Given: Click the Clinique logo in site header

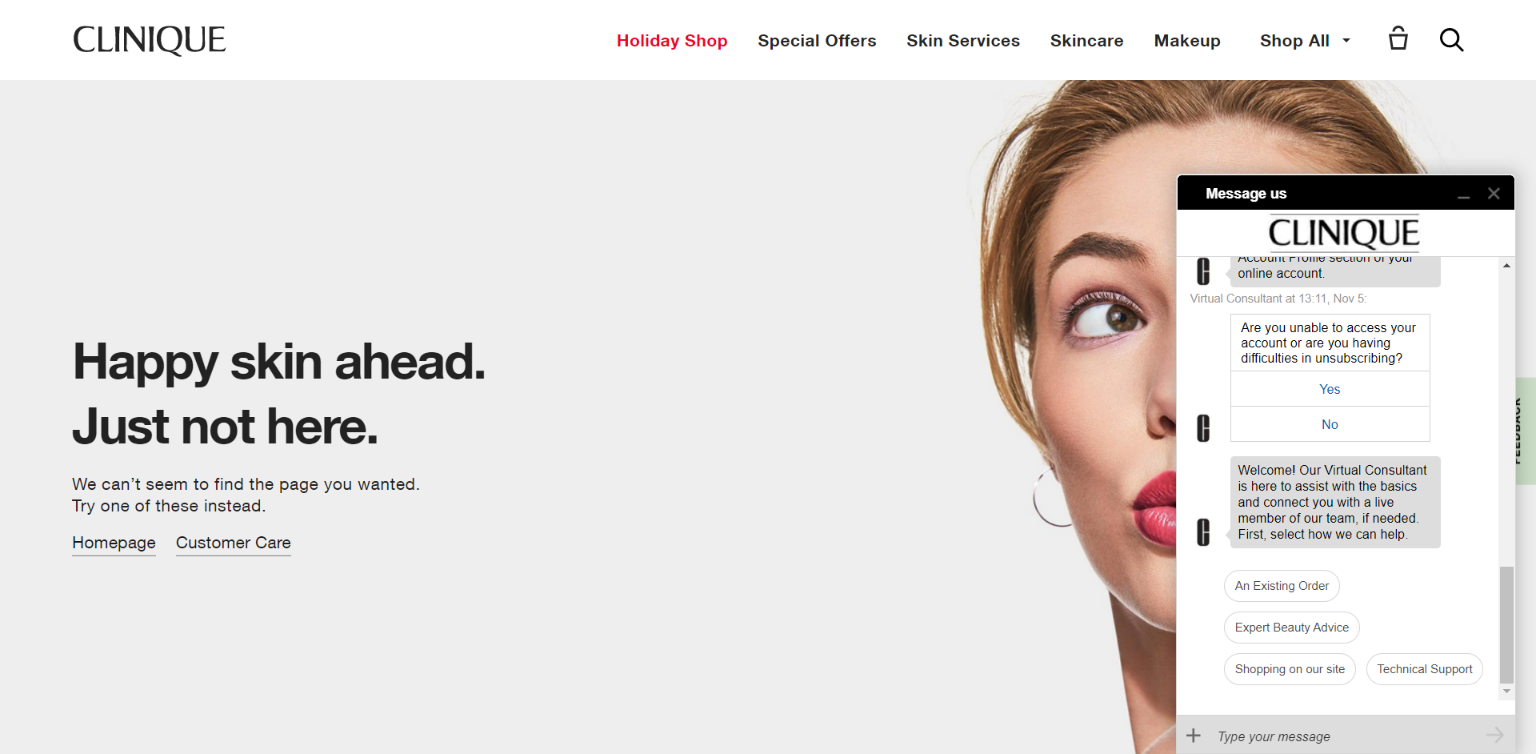Looking at the screenshot, I should (149, 40).
